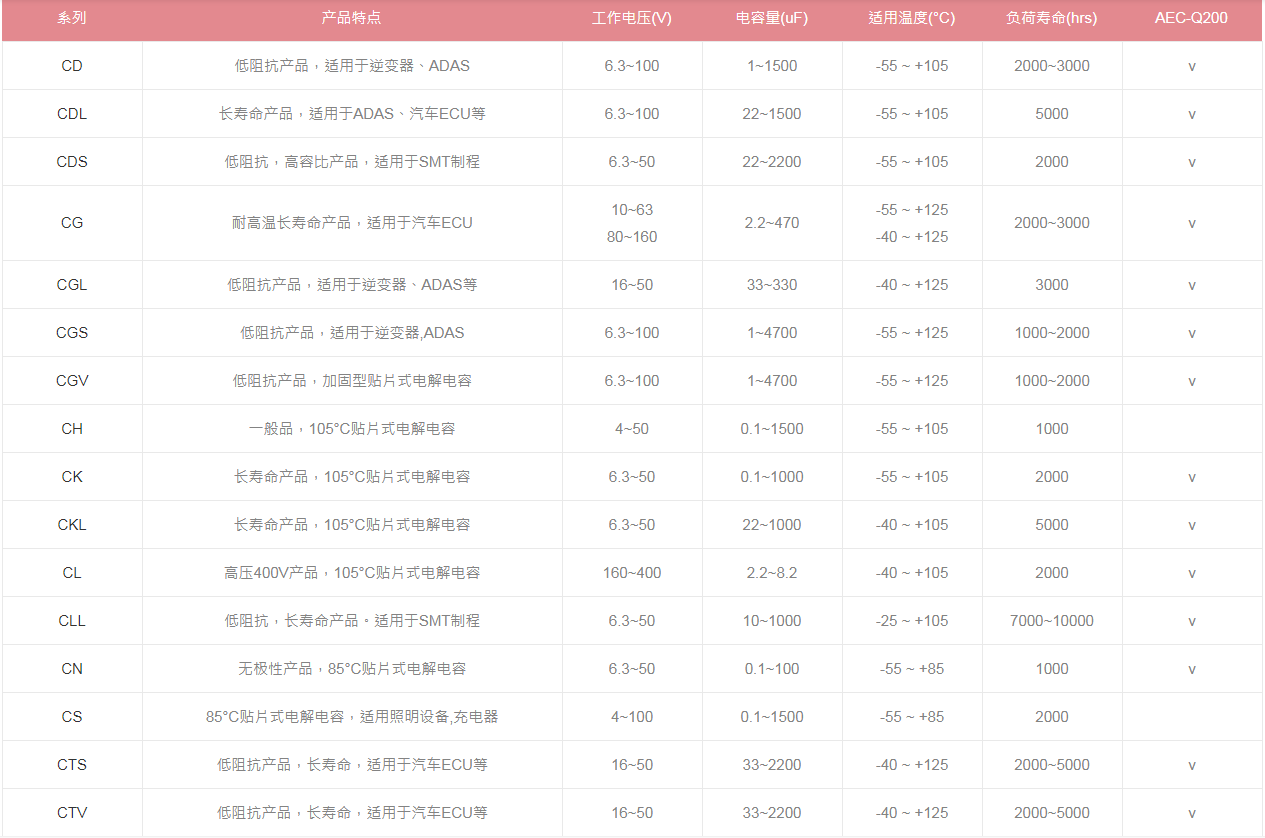Click the 适用温度(℃) column header
The image size is (1265, 838).
click(912, 17)
